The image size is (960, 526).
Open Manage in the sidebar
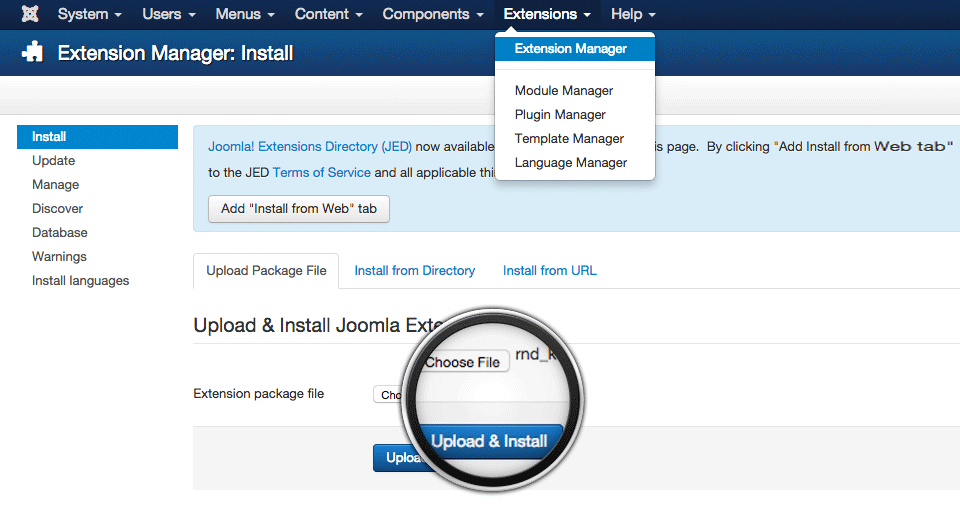tap(55, 184)
